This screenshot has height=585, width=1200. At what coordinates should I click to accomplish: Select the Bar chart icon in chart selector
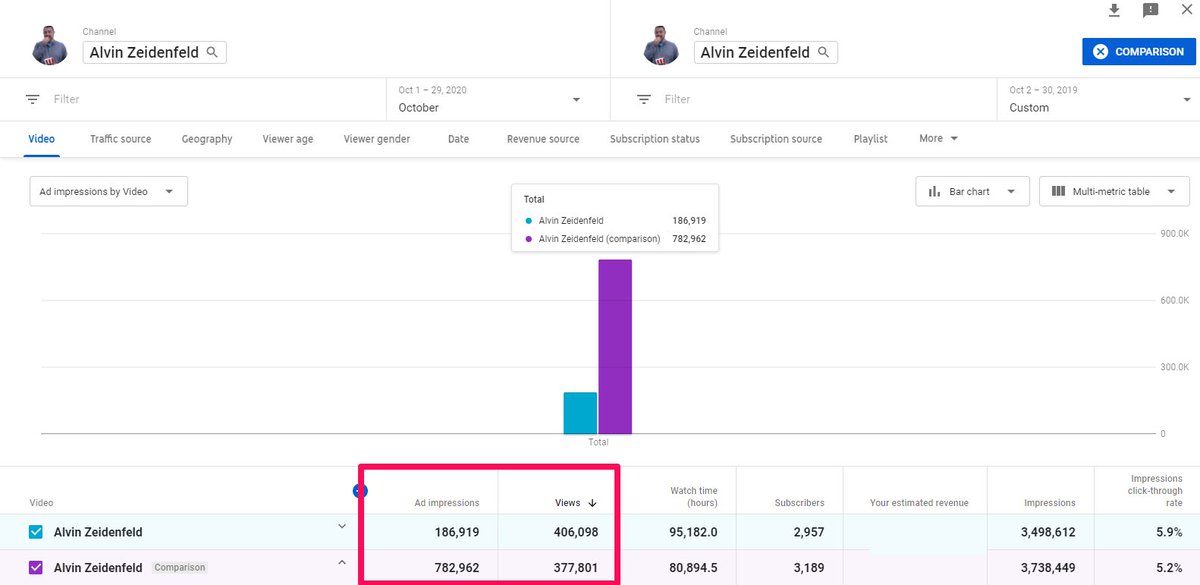click(x=933, y=191)
